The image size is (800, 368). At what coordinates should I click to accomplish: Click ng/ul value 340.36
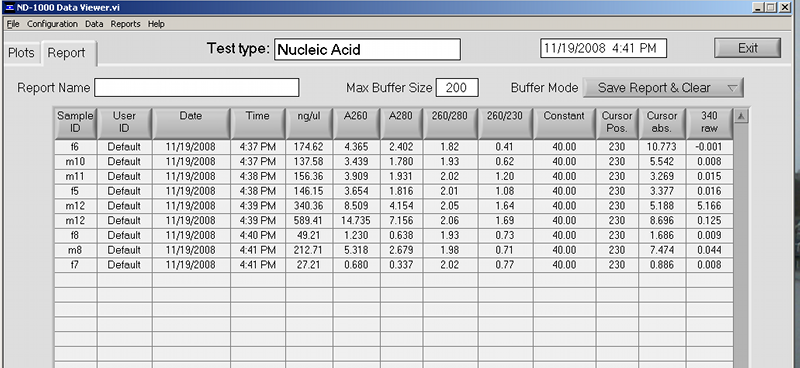(309, 206)
